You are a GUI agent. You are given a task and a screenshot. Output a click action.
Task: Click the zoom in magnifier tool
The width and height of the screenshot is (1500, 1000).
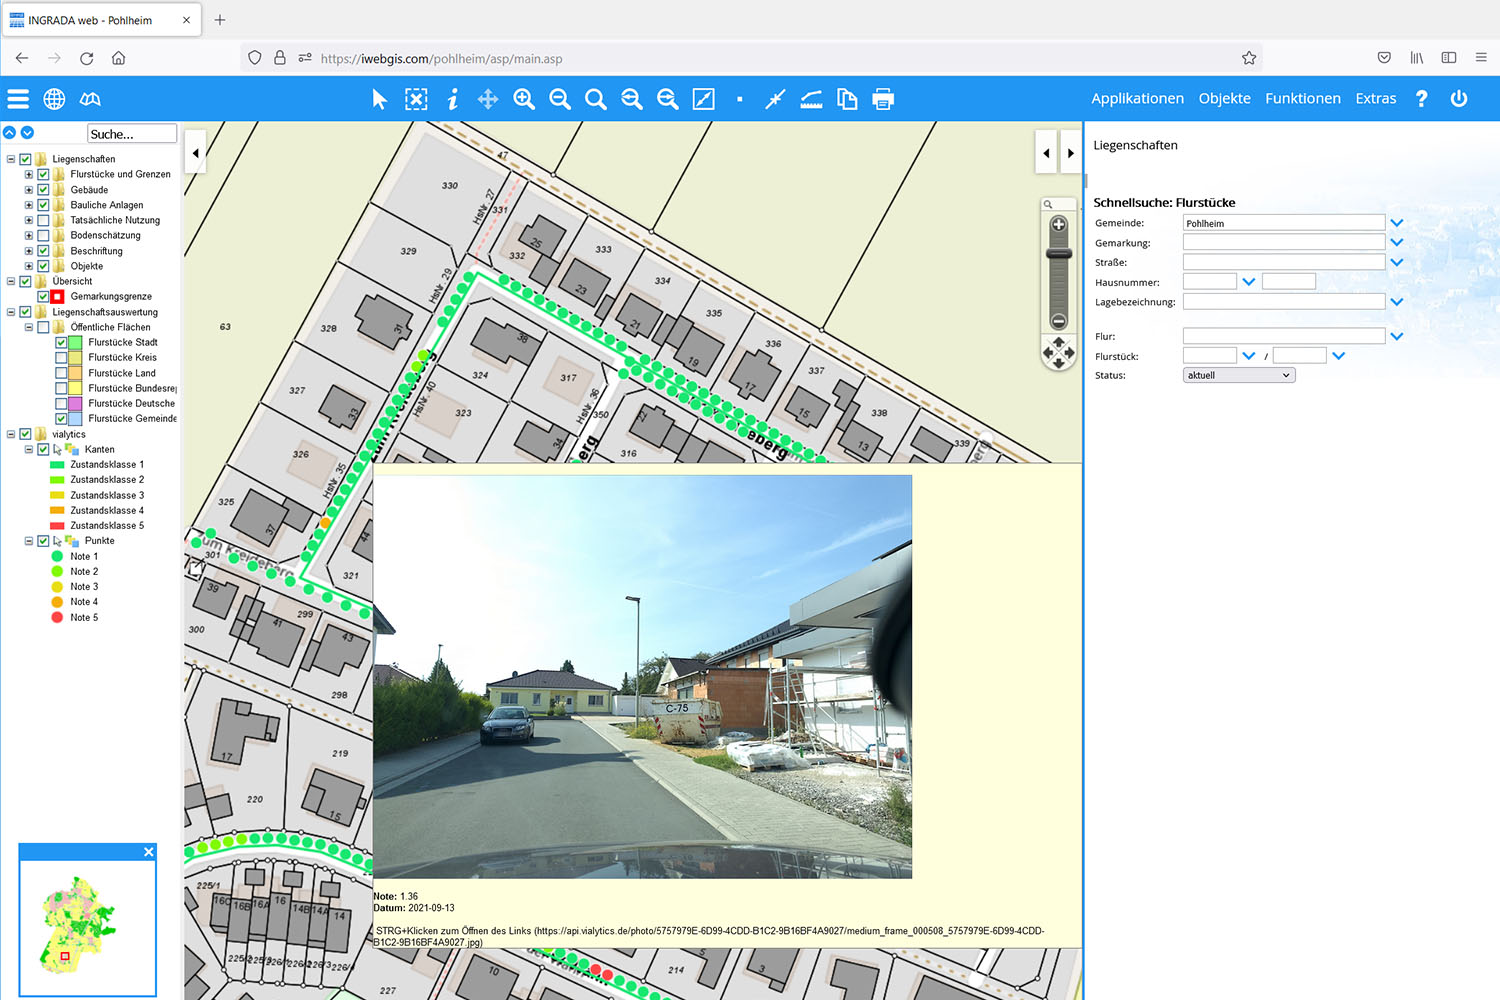pos(524,99)
